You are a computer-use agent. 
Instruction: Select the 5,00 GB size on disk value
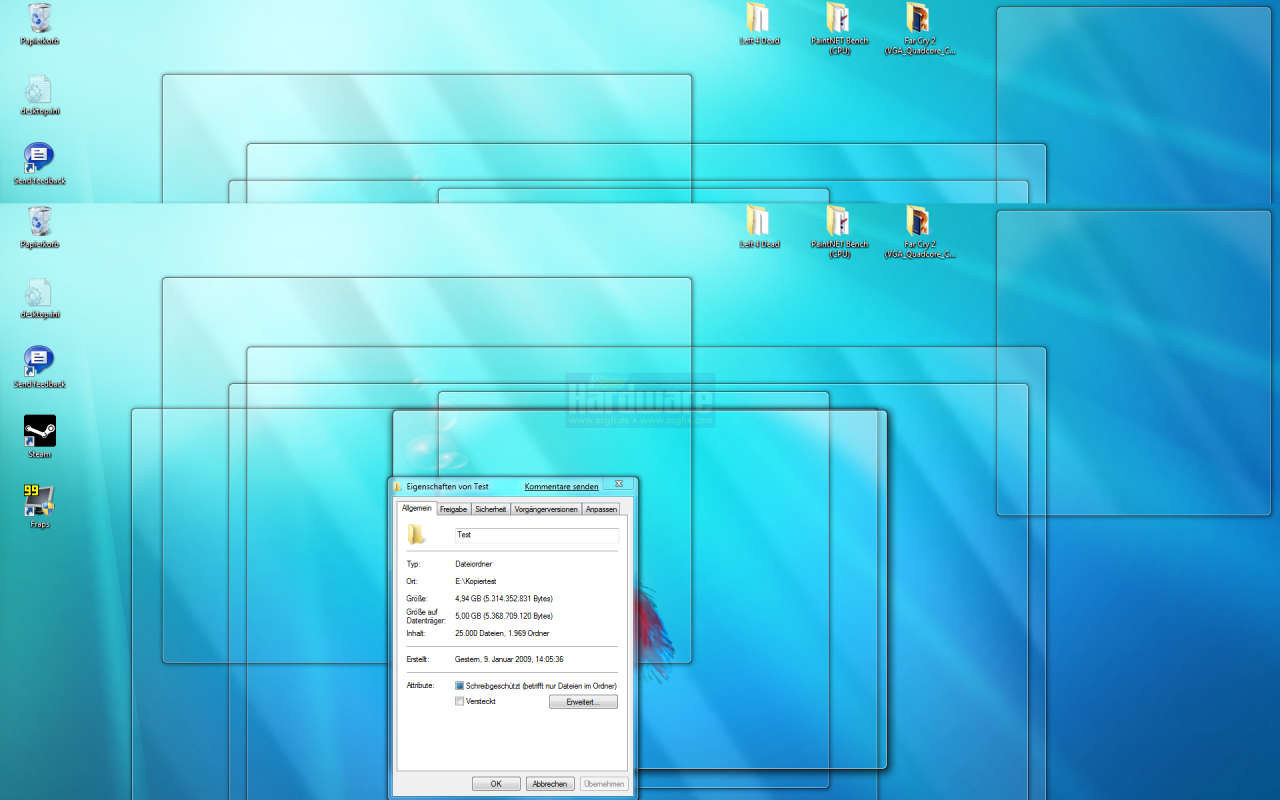[504, 616]
